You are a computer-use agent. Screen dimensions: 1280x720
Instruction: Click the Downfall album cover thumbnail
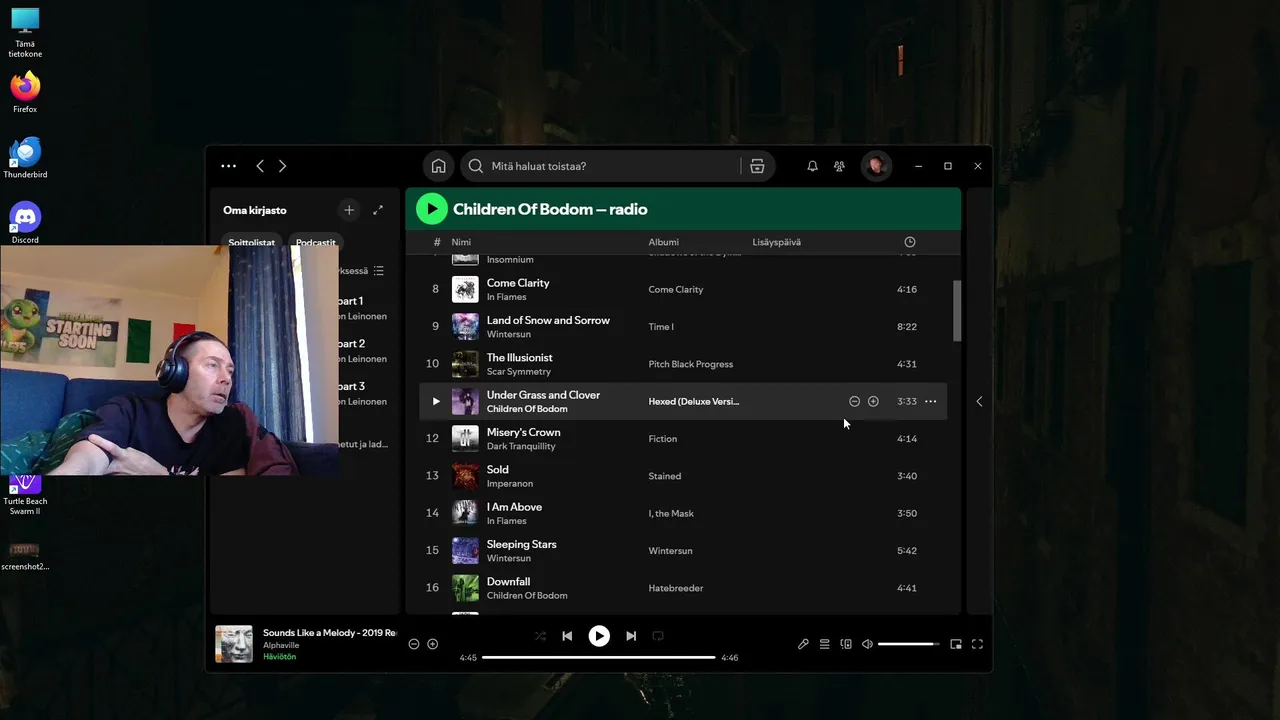pyautogui.click(x=465, y=588)
